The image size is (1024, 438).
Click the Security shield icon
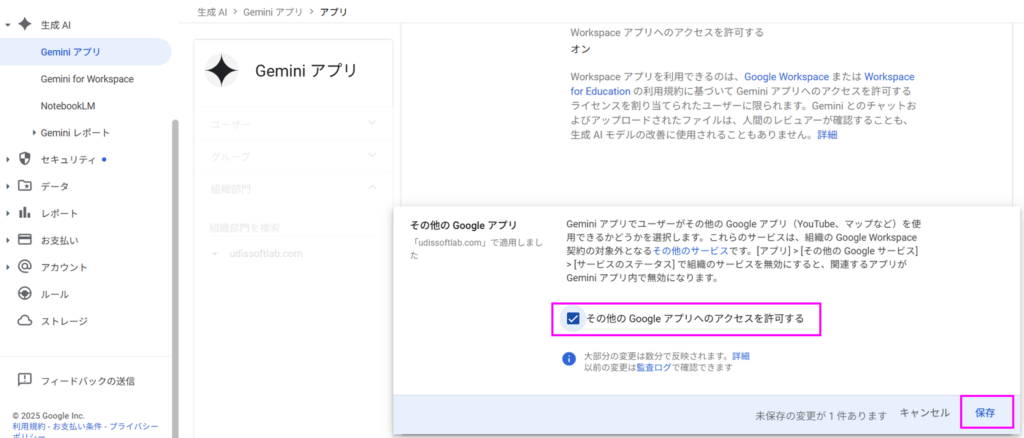coord(25,159)
